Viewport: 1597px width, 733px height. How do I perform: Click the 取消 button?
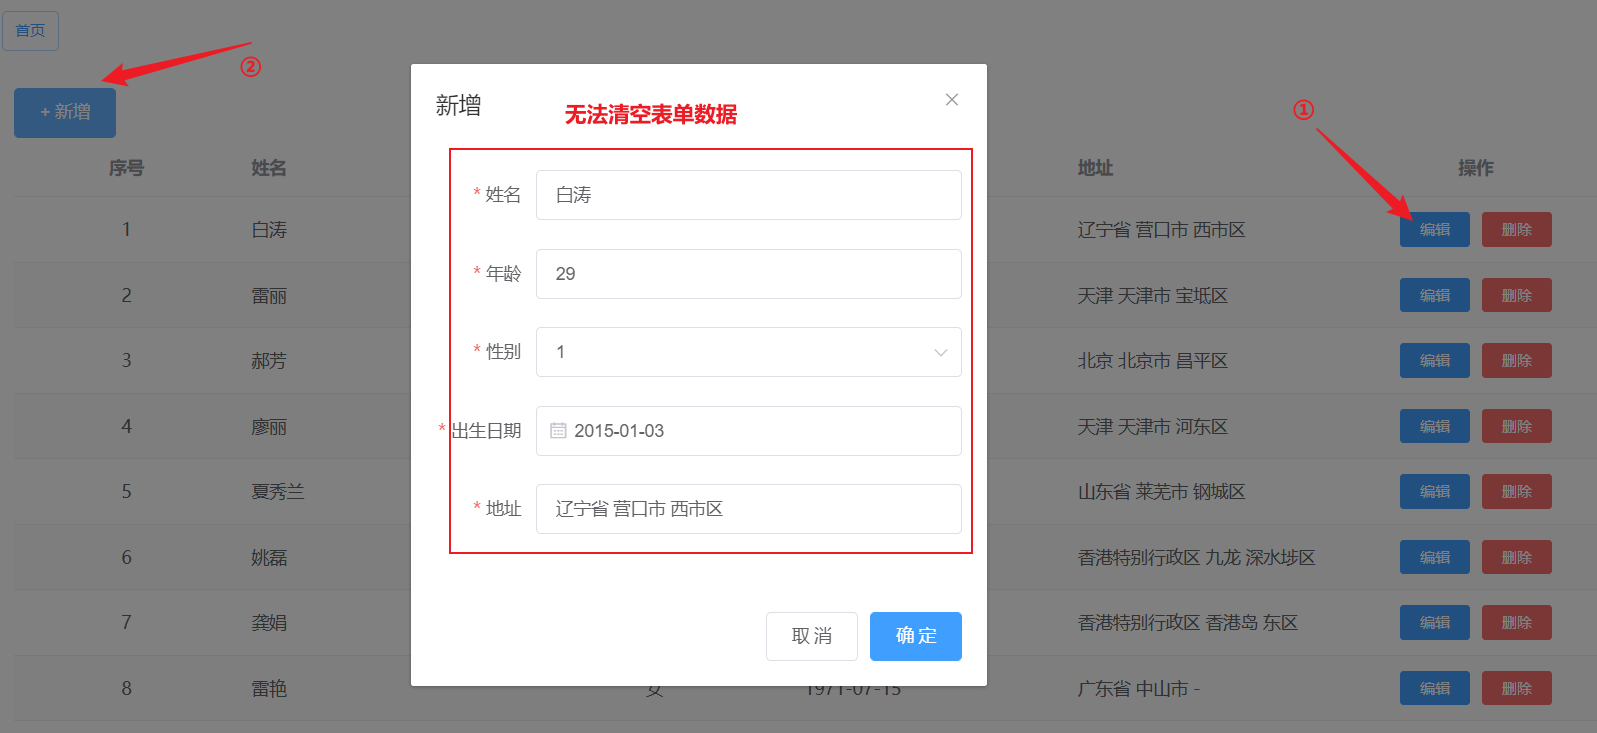(812, 636)
